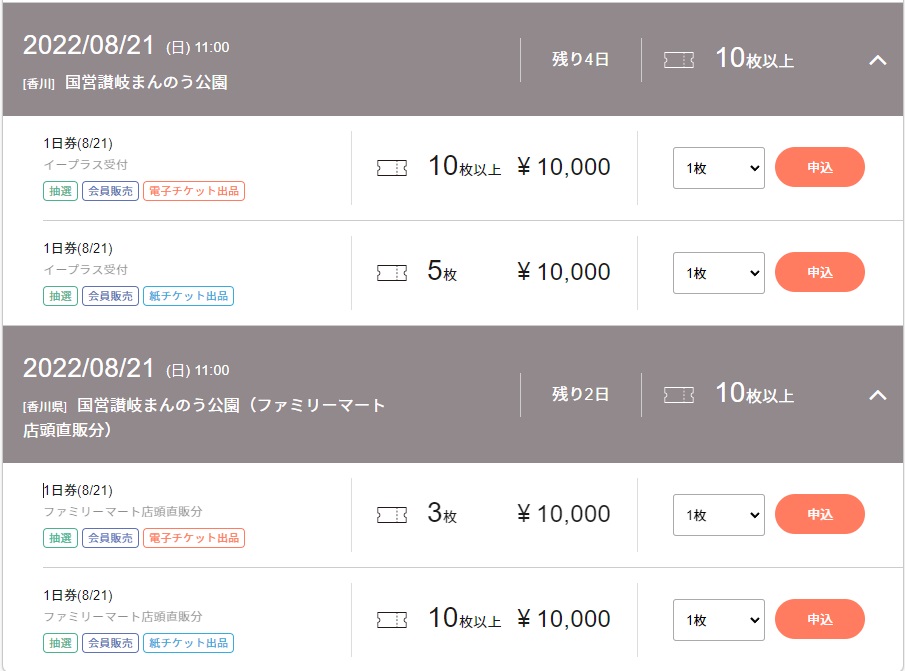The image size is (905, 671).
Task: Click ticket icon beside 5枚 listing
Action: [392, 273]
